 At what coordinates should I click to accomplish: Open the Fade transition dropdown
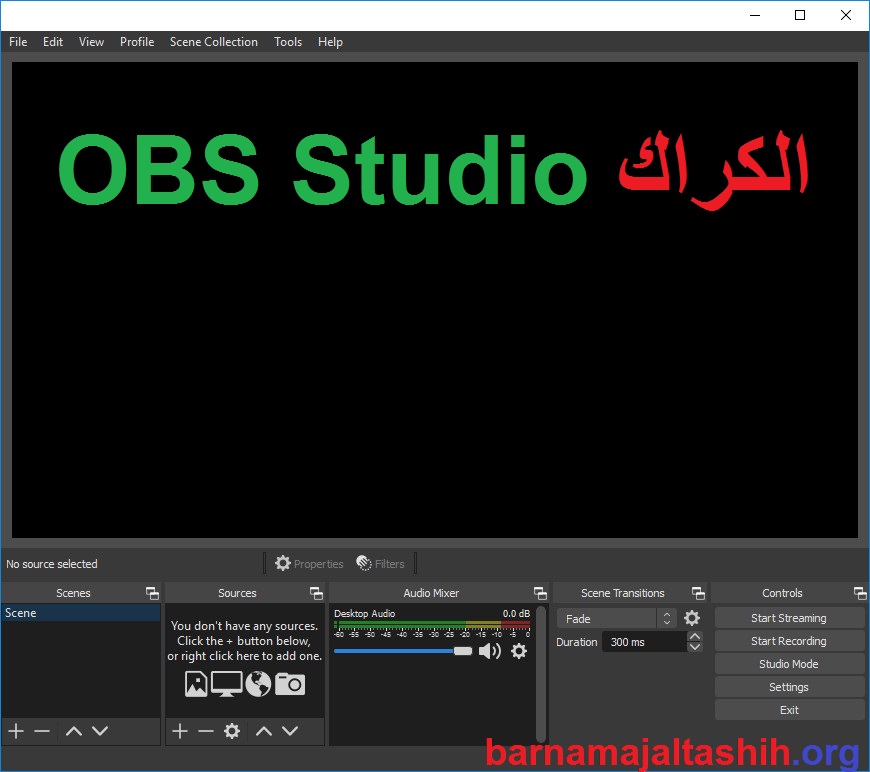(616, 618)
